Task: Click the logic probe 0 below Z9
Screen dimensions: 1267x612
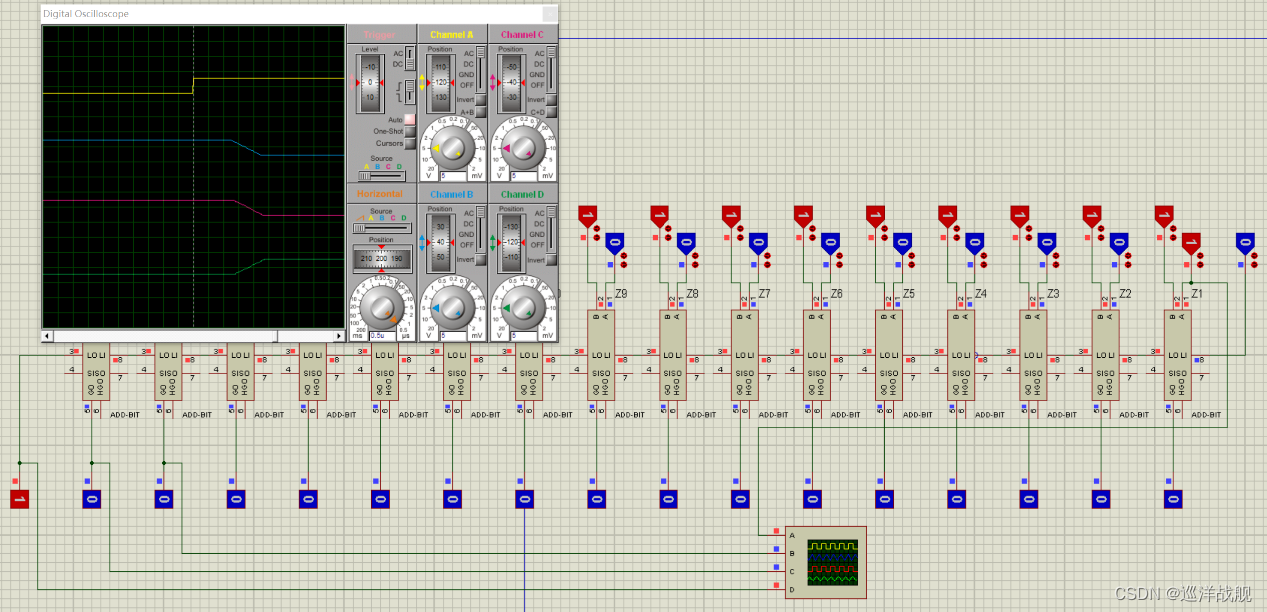Action: pos(596,498)
